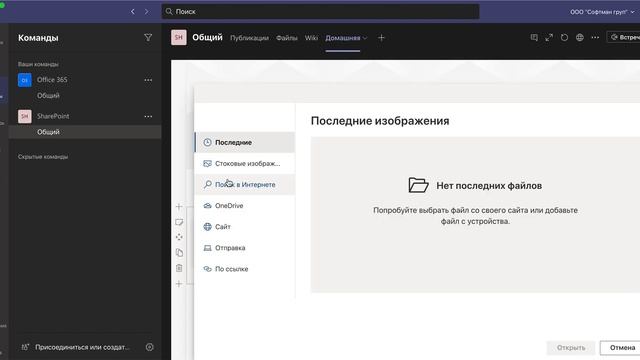Switch to the Публикации tab
Image resolution: width=640 pixels, height=360 pixels.
click(249, 38)
